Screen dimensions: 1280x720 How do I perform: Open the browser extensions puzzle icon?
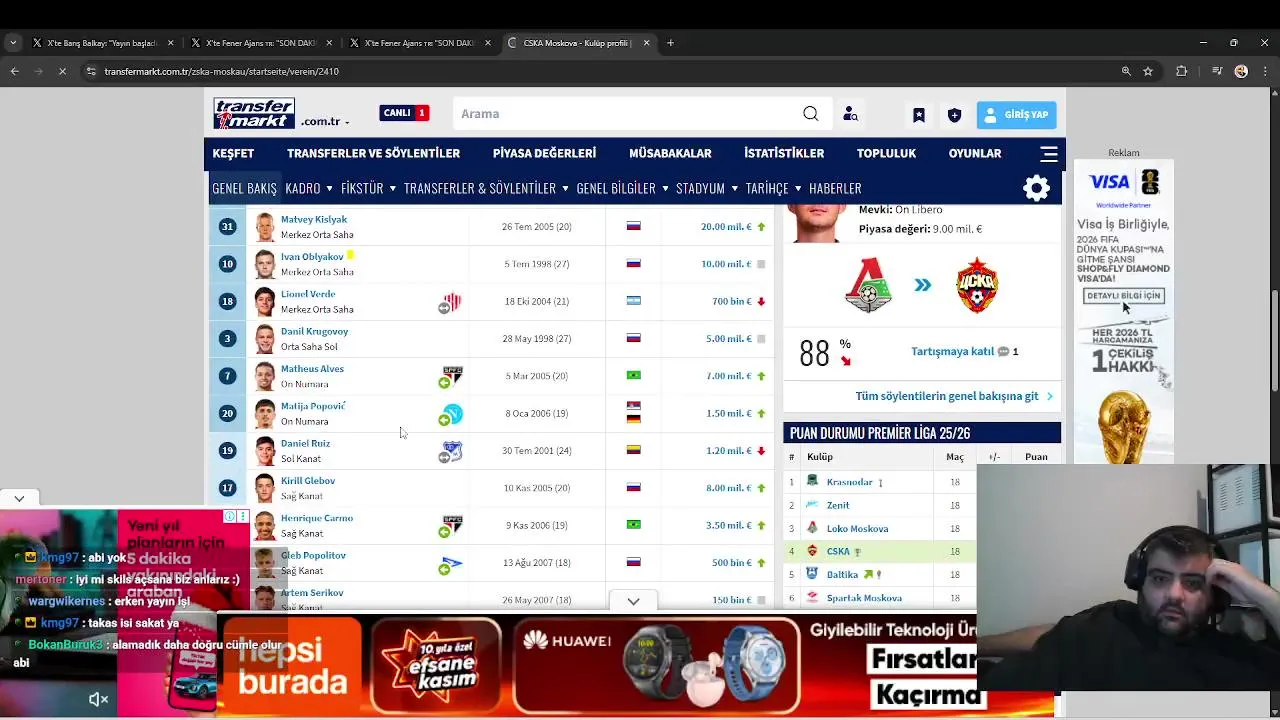(1181, 71)
